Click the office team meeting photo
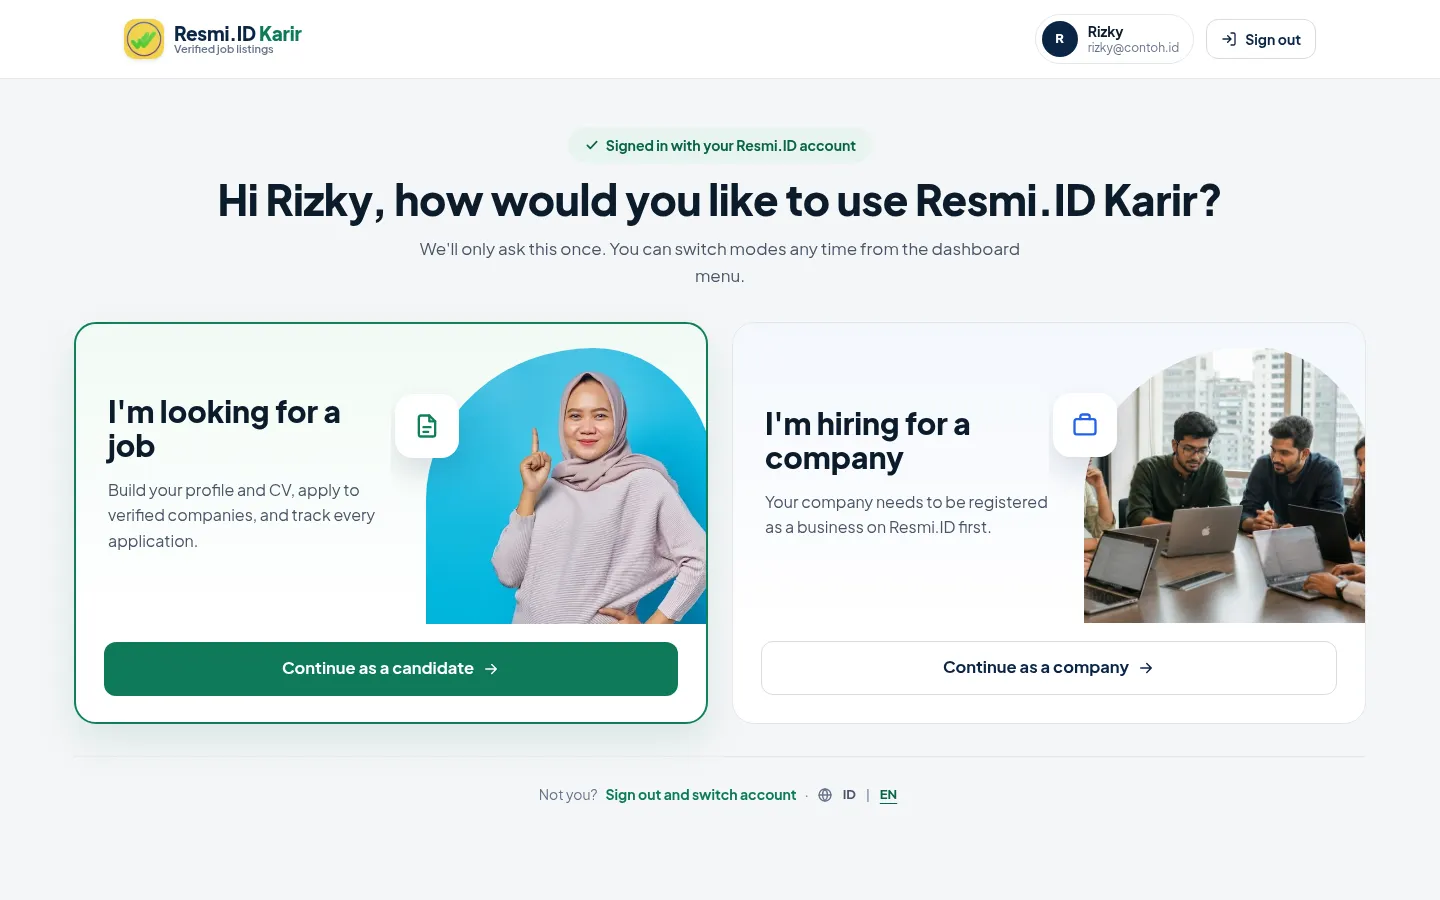Screen dimensions: 1440x900 tap(1224, 485)
